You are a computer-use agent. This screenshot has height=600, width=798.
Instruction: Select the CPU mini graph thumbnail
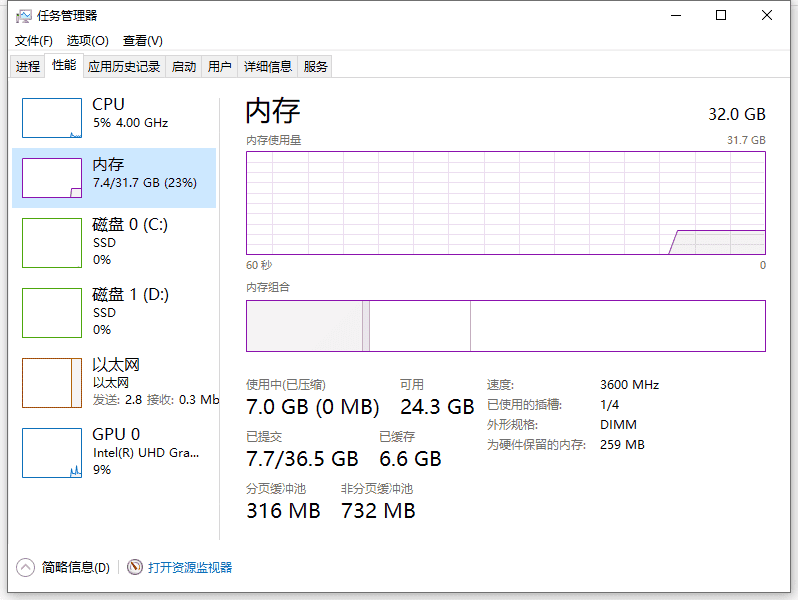52,118
